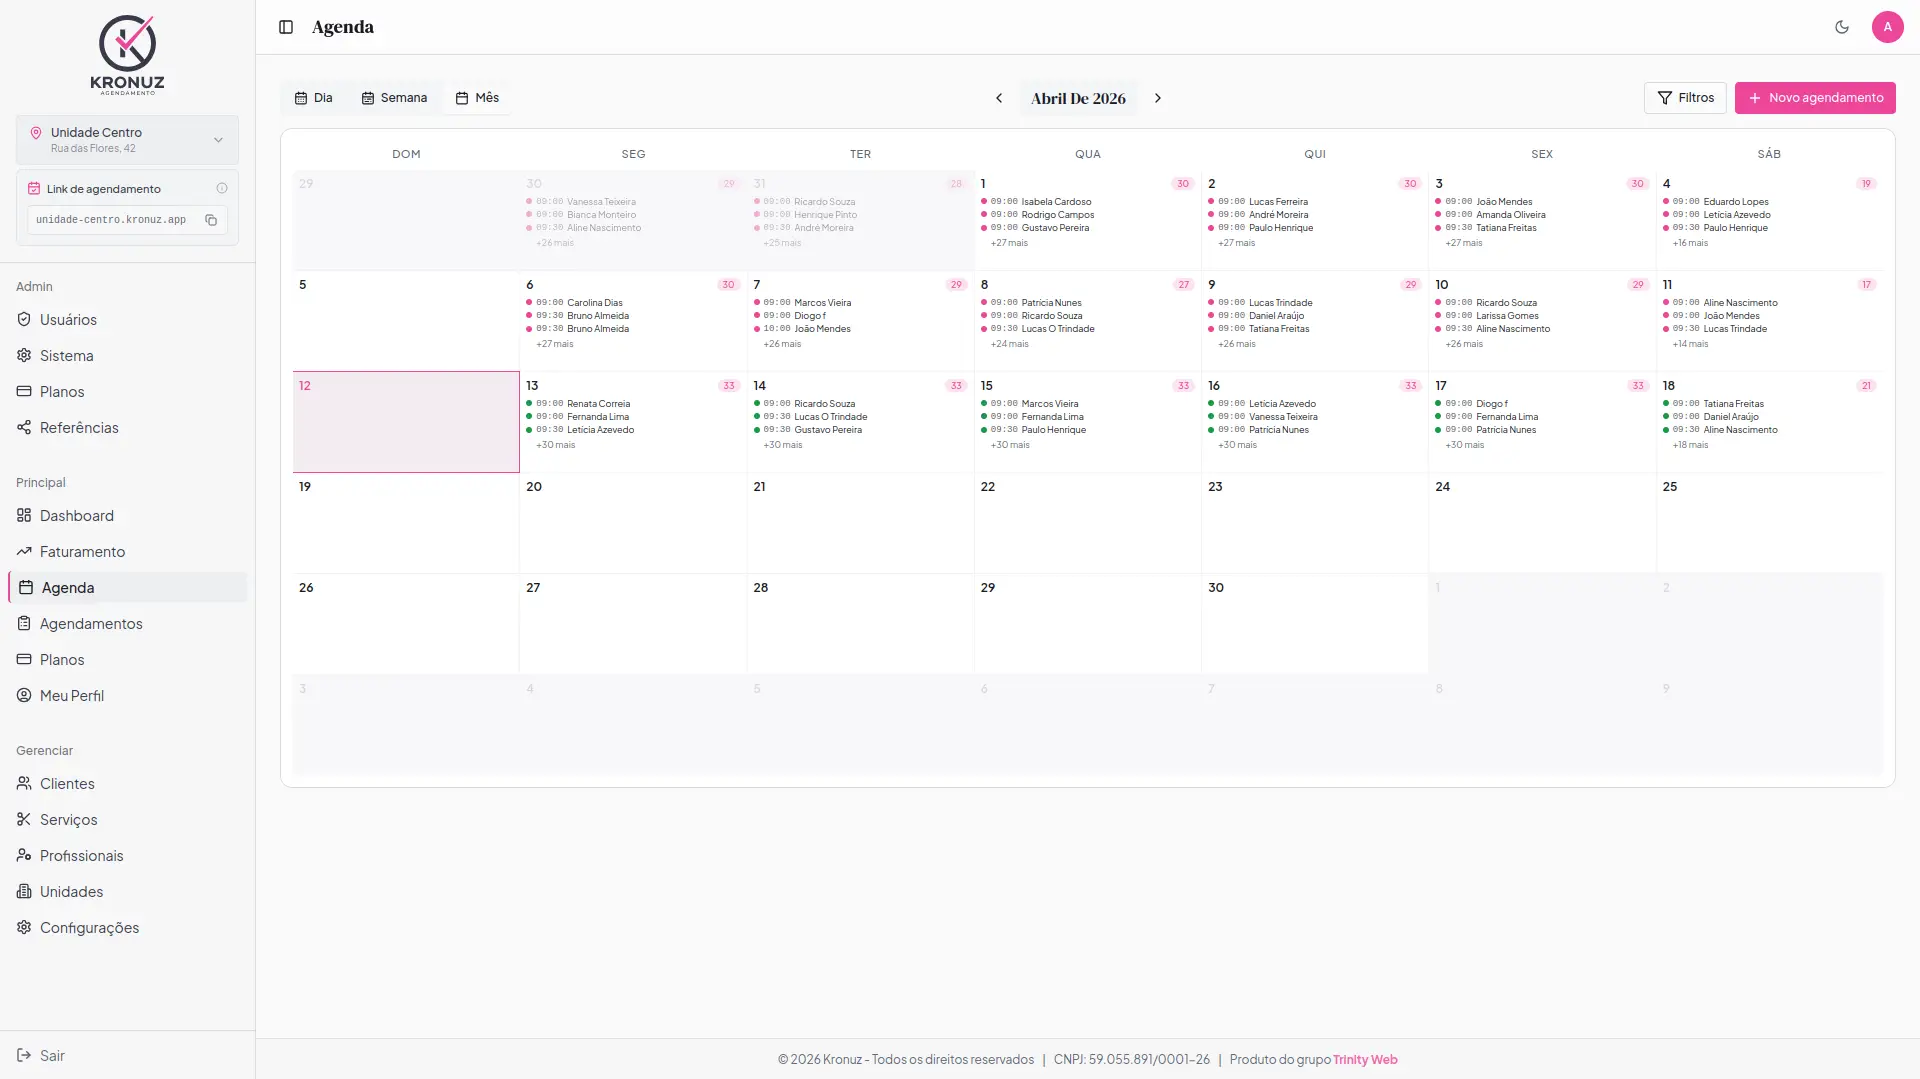Switch to Semana view
1920x1079 pixels.
[x=394, y=98]
